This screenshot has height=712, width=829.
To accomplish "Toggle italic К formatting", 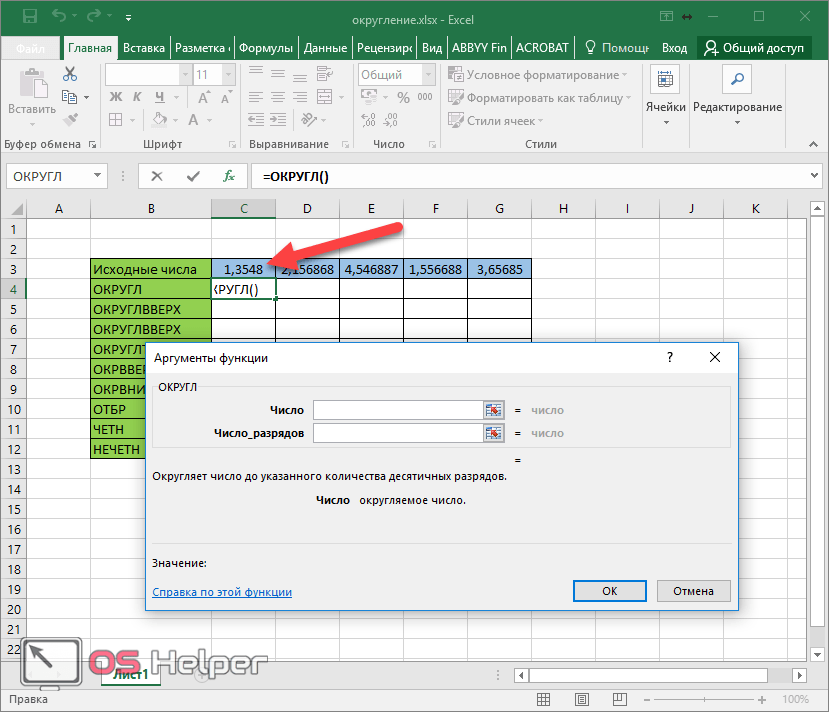I will pos(137,97).
